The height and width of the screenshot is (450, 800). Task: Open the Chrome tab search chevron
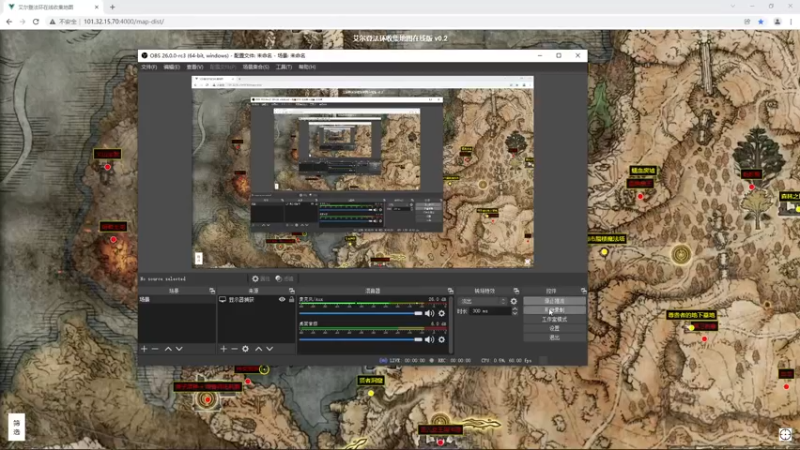733,7
